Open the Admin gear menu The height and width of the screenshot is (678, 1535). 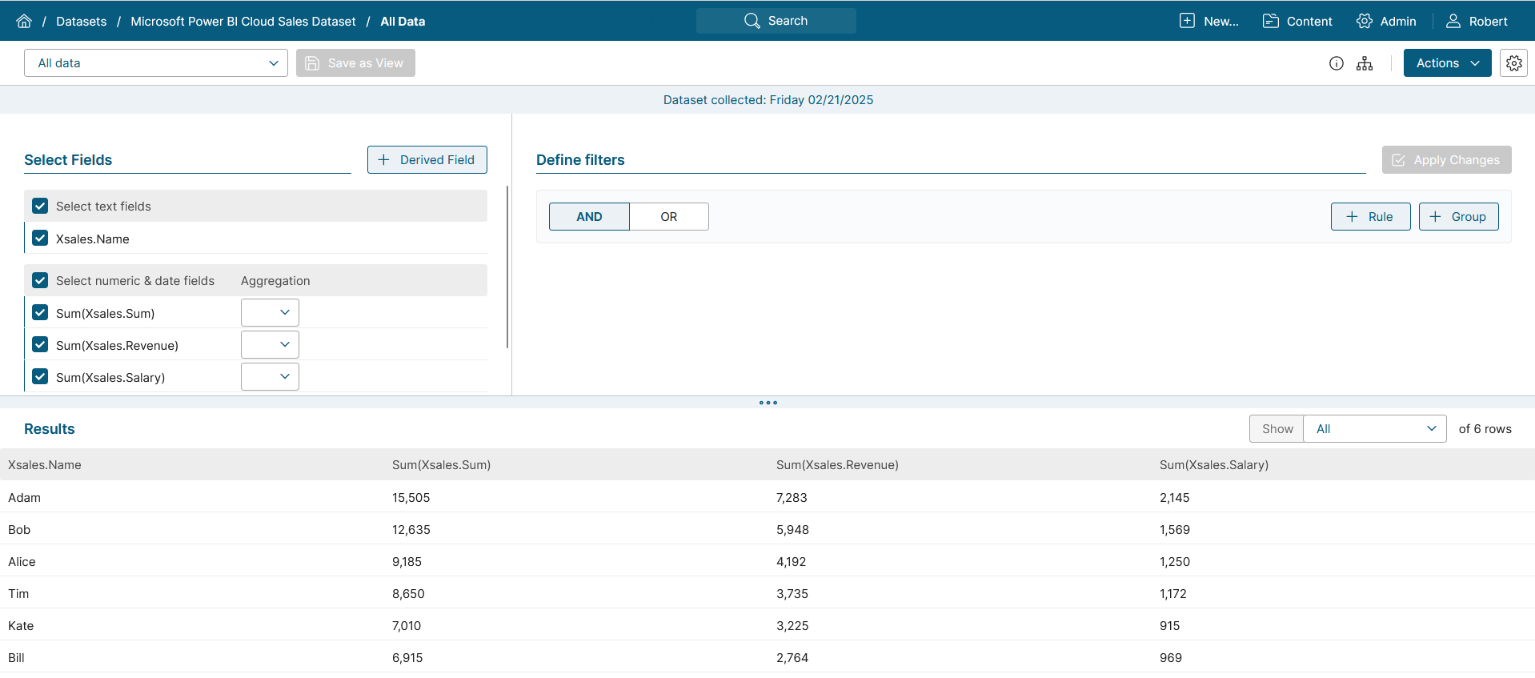coord(1386,21)
